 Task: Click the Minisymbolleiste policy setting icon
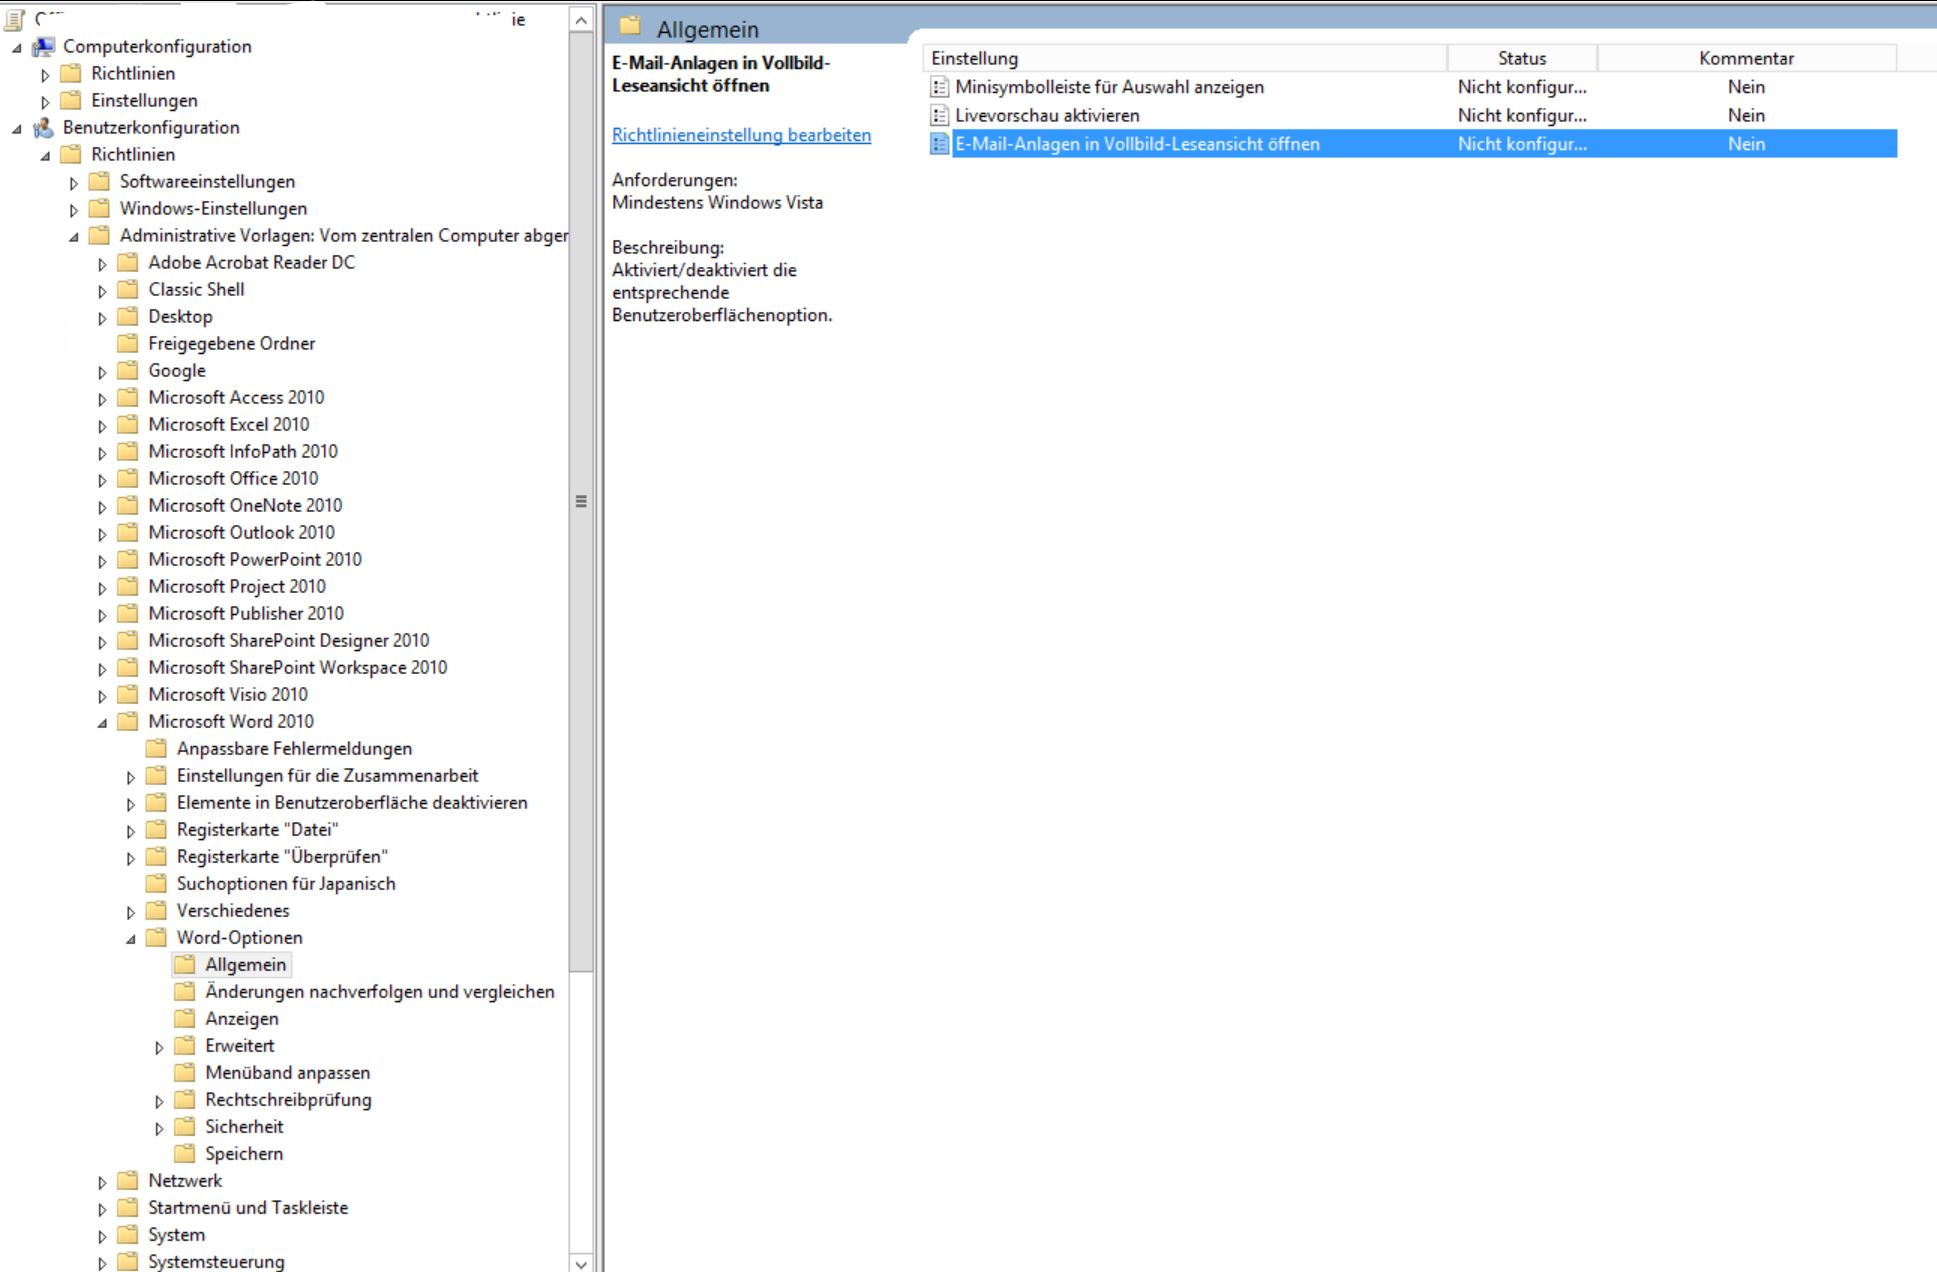(939, 87)
